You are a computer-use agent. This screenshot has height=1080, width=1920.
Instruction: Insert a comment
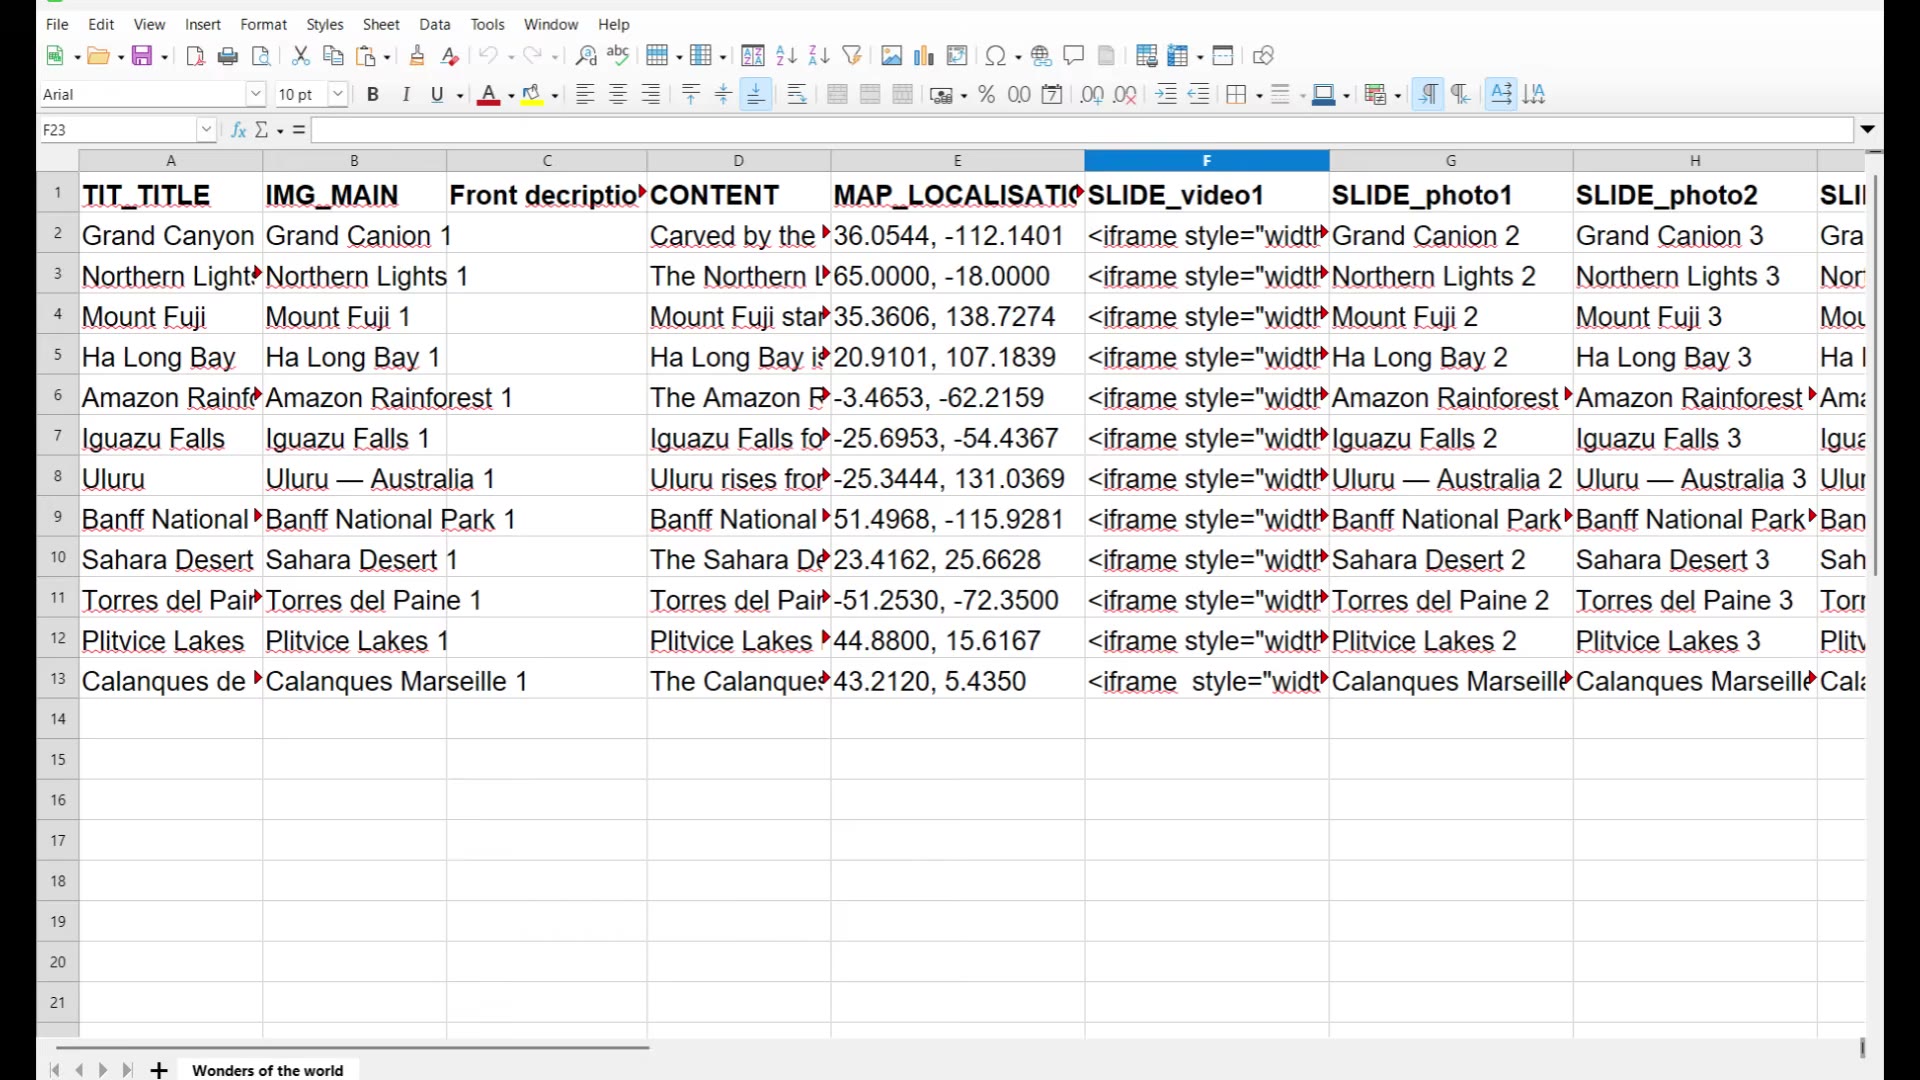(x=1074, y=56)
